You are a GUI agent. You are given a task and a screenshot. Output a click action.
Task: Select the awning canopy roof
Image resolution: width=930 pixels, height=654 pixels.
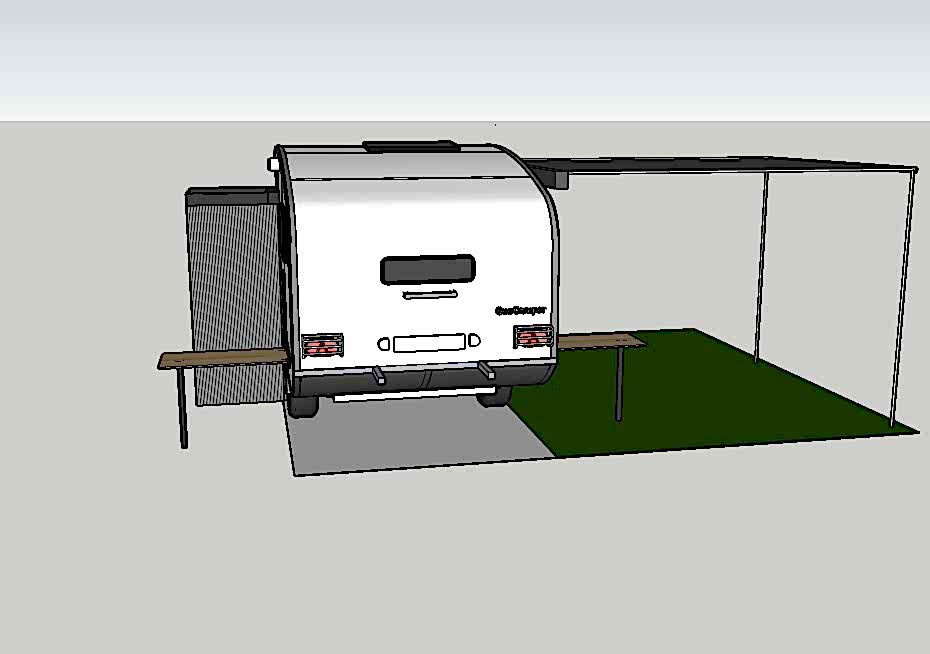[x=730, y=165]
